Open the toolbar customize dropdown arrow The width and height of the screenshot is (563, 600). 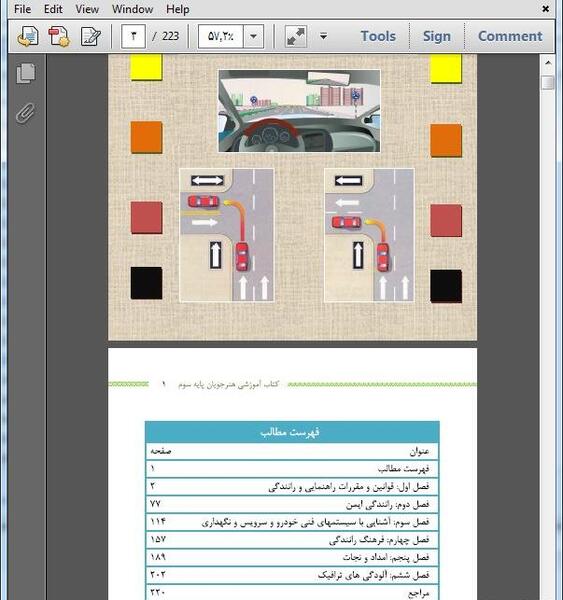323,36
